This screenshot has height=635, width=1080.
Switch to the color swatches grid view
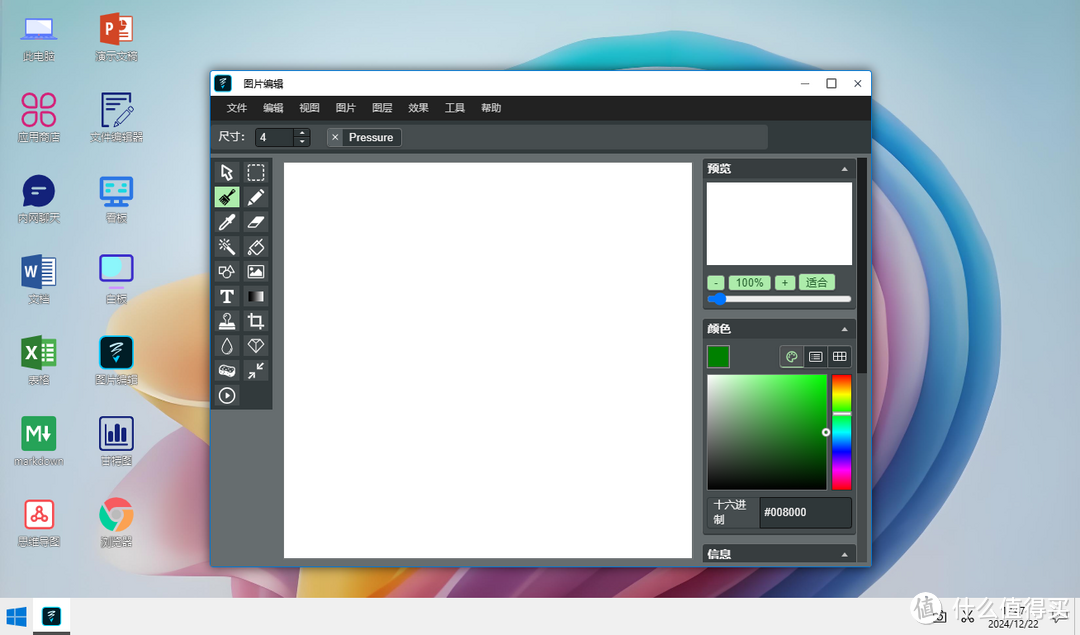coord(840,356)
